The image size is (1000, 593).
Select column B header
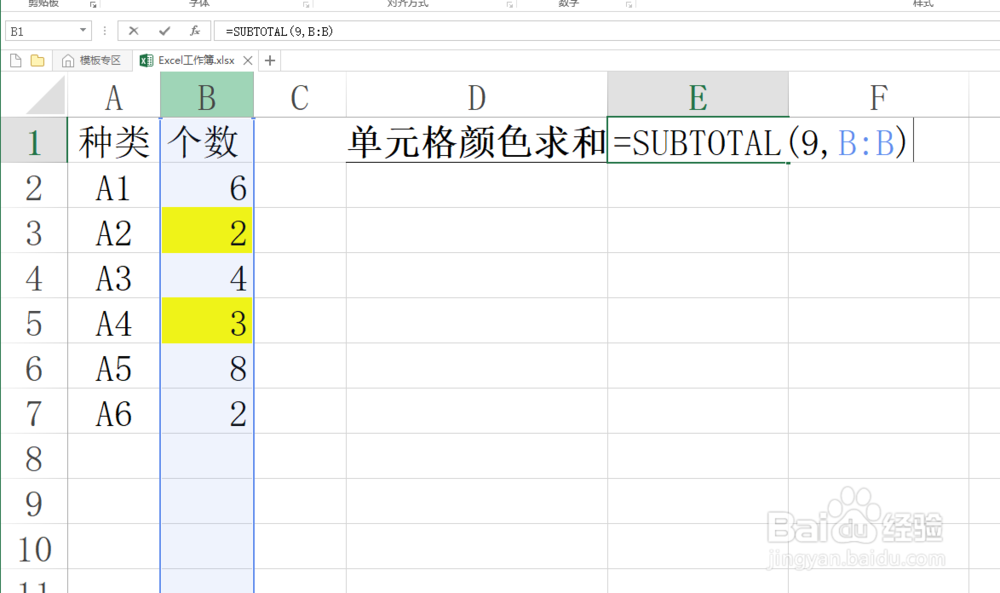(x=207, y=96)
